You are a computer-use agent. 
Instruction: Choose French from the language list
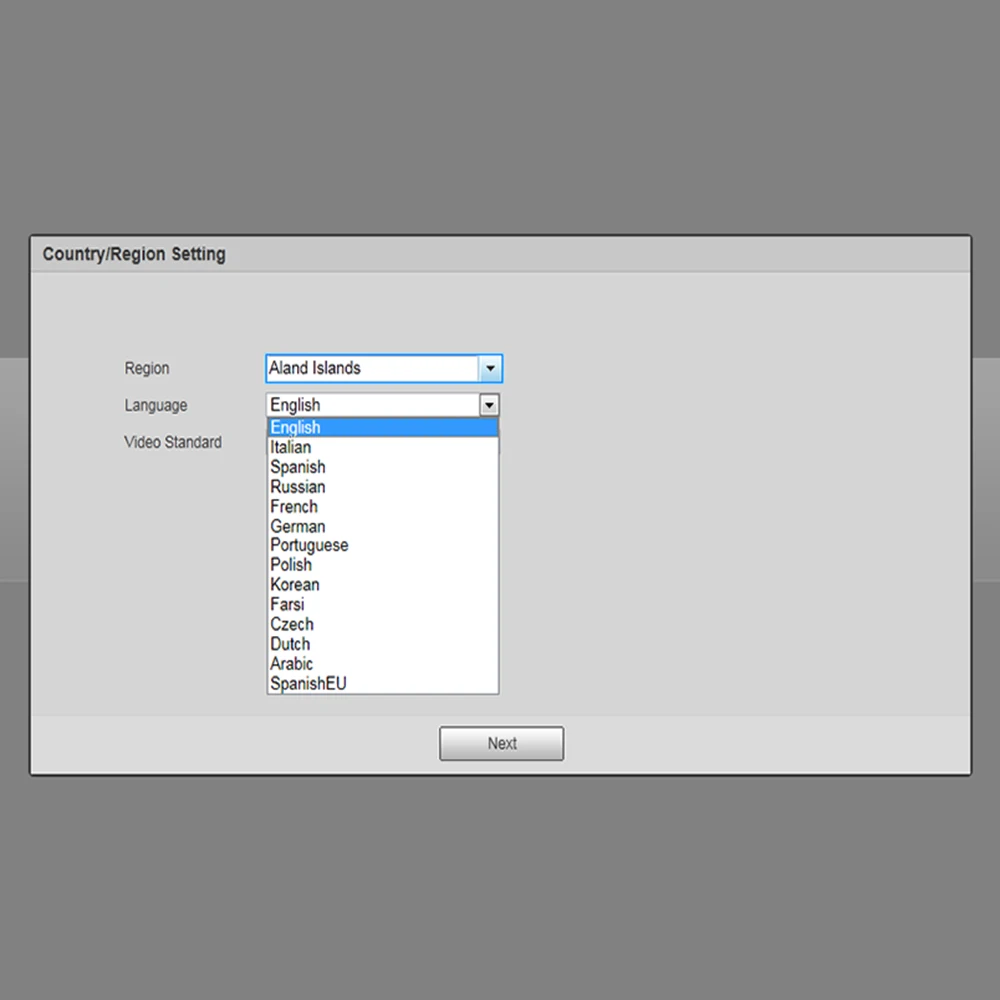click(383, 506)
